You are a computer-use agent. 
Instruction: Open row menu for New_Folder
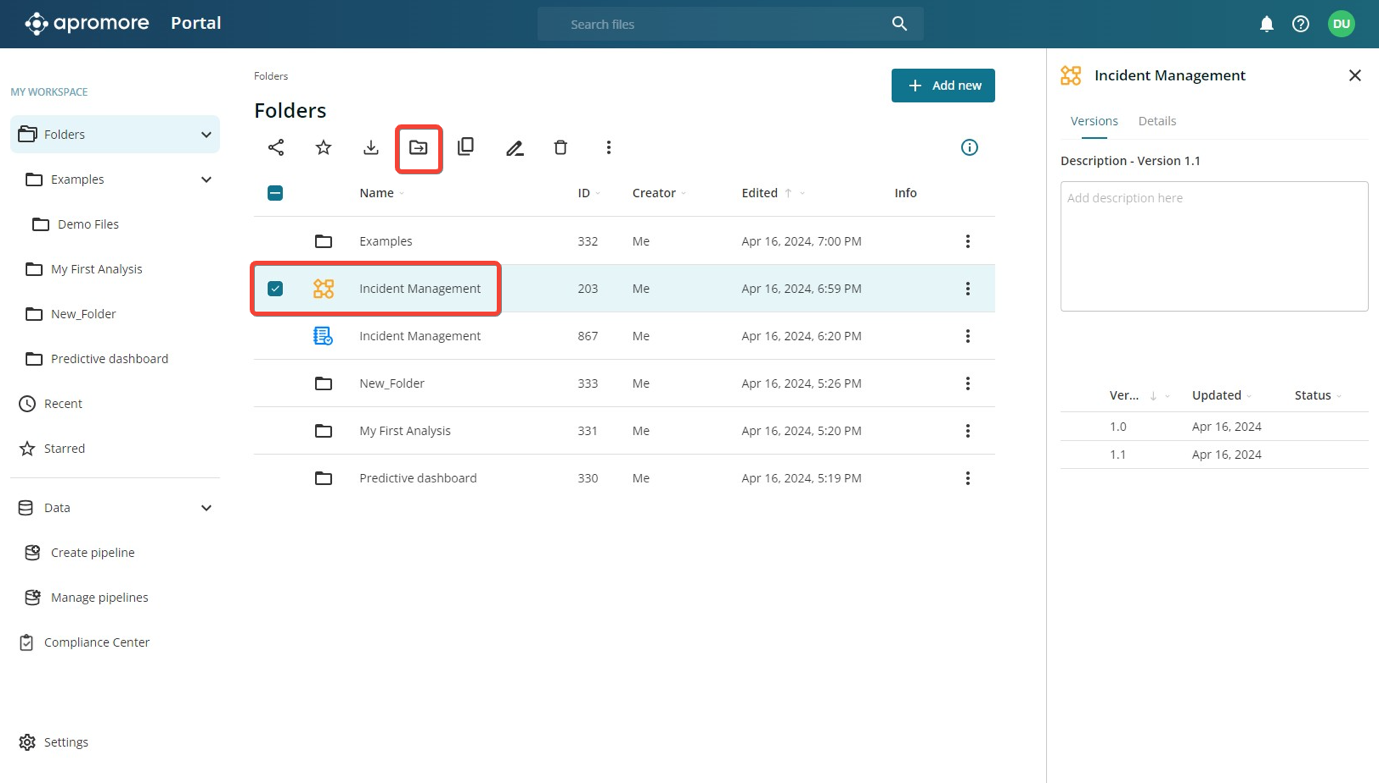pyautogui.click(x=967, y=384)
